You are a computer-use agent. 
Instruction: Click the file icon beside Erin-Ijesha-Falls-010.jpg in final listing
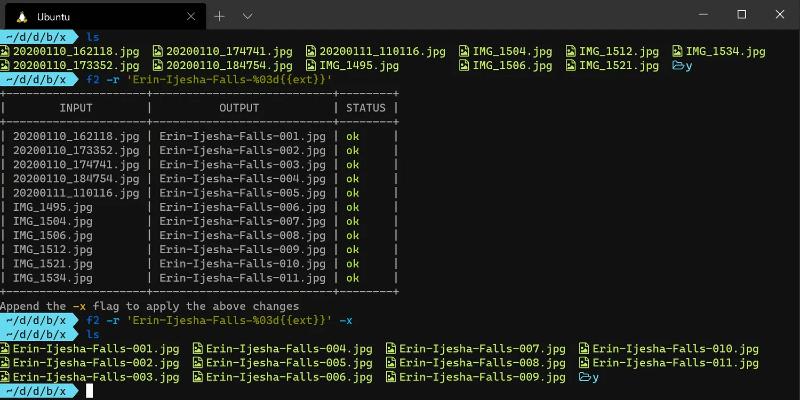tap(584, 349)
